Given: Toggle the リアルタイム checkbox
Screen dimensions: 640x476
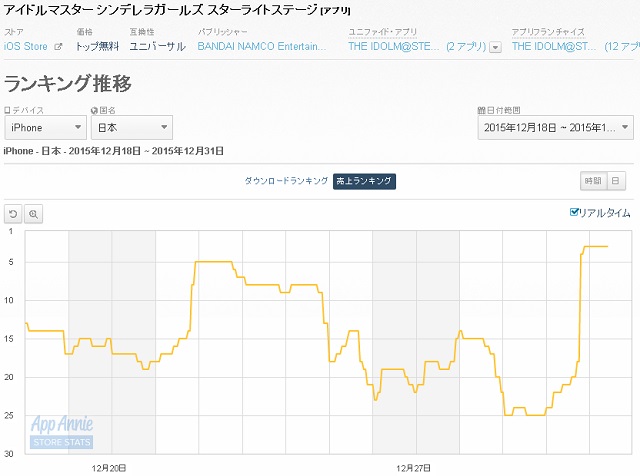Looking at the screenshot, I should [574, 212].
